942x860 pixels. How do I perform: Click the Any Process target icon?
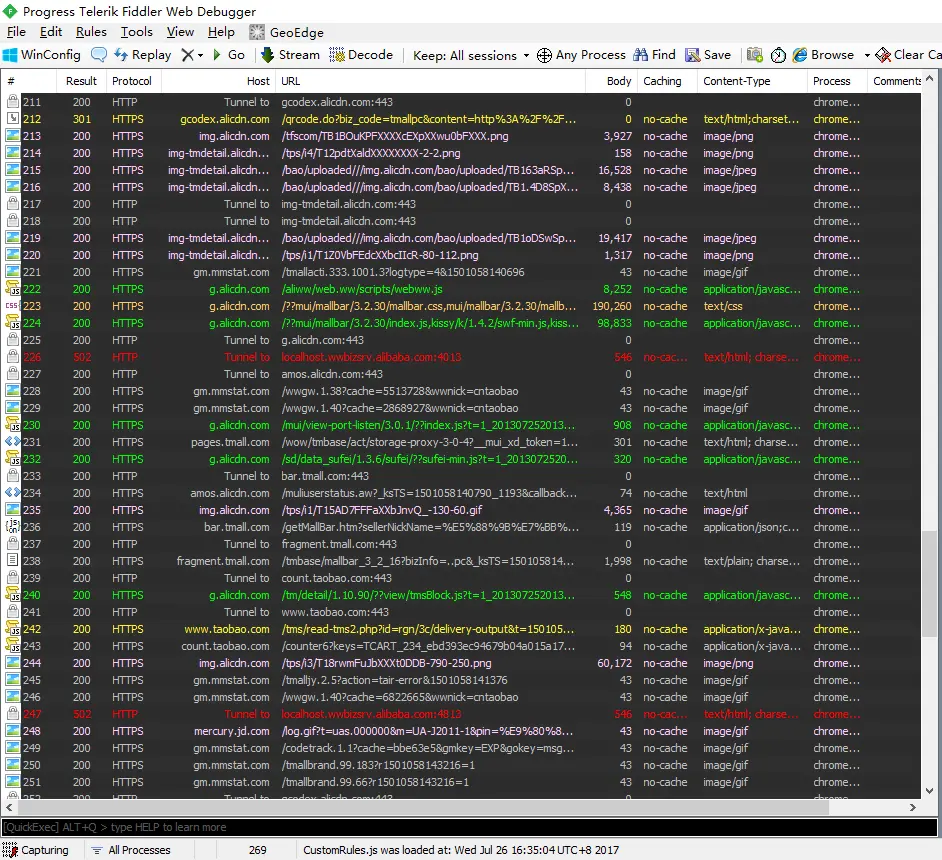coord(544,55)
